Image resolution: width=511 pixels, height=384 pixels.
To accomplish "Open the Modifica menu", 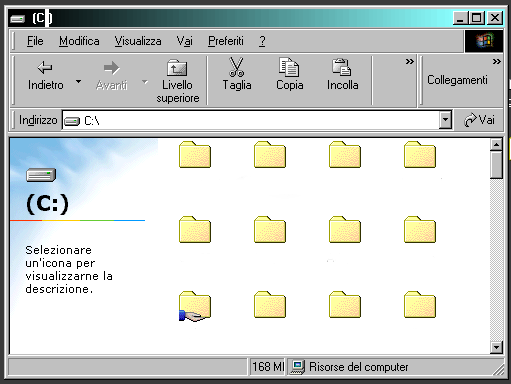I will point(79,41).
